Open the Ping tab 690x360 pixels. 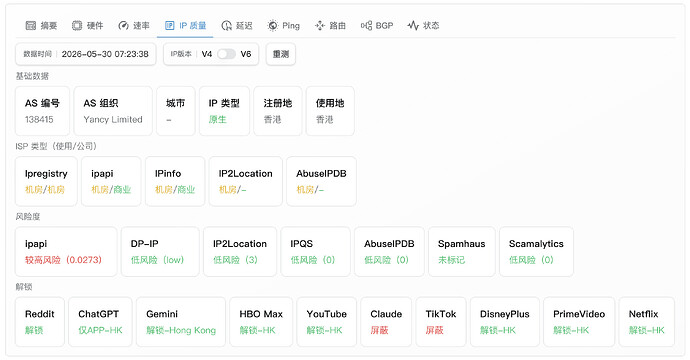point(284,26)
